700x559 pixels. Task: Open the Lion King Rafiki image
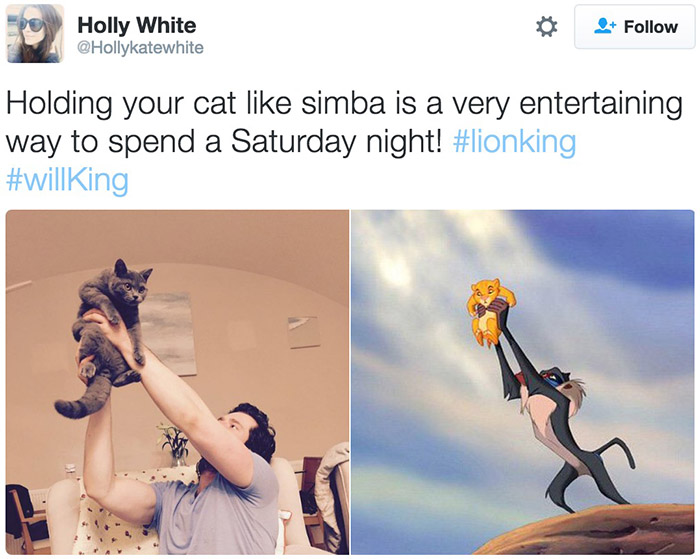point(523,382)
